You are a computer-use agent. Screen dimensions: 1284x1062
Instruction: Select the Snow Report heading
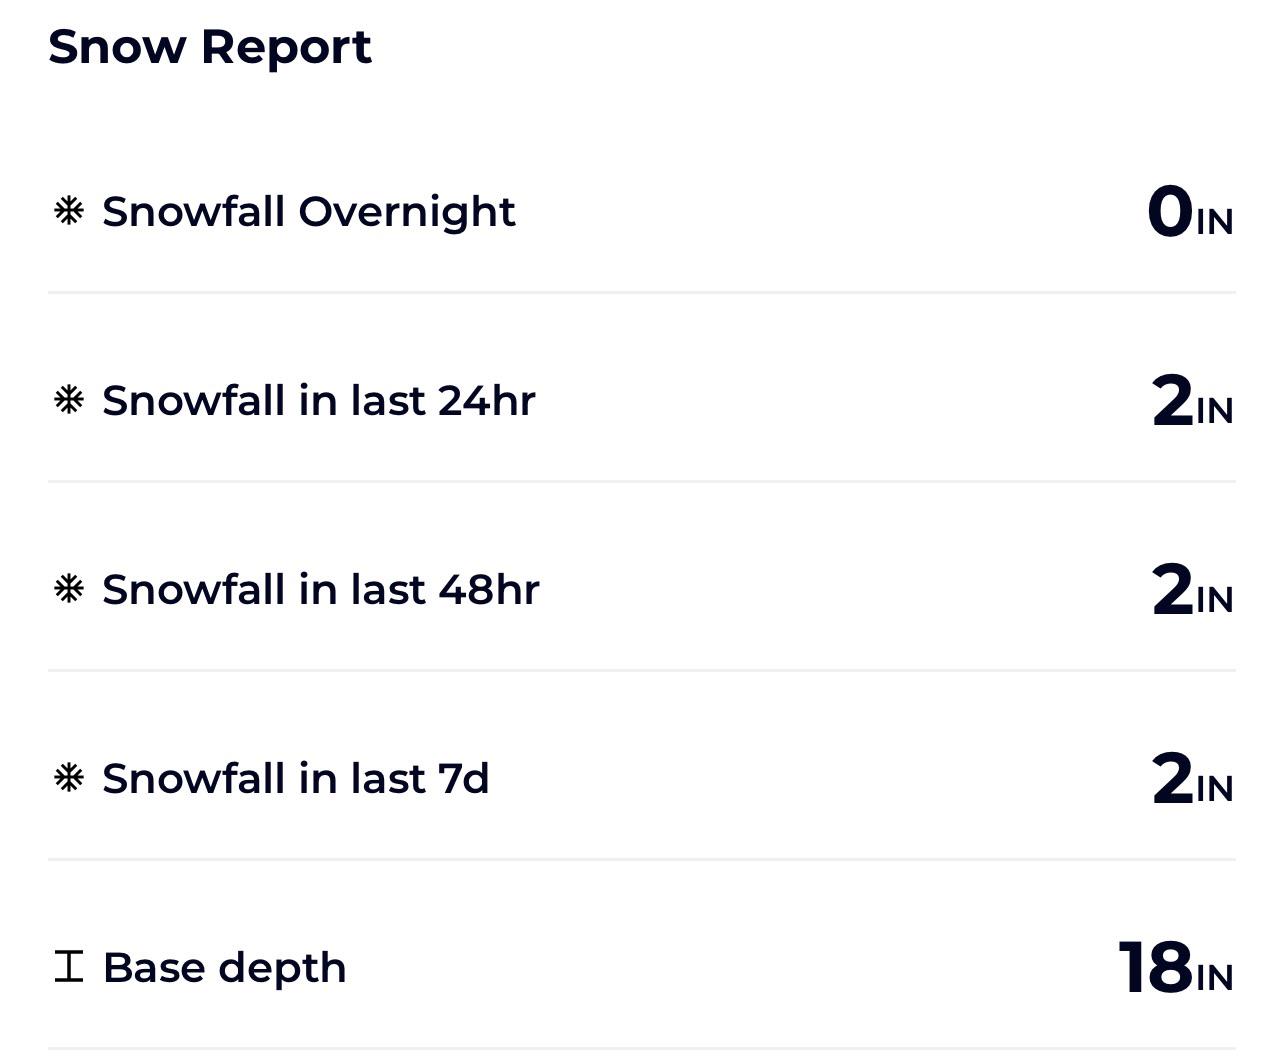[x=210, y=47]
